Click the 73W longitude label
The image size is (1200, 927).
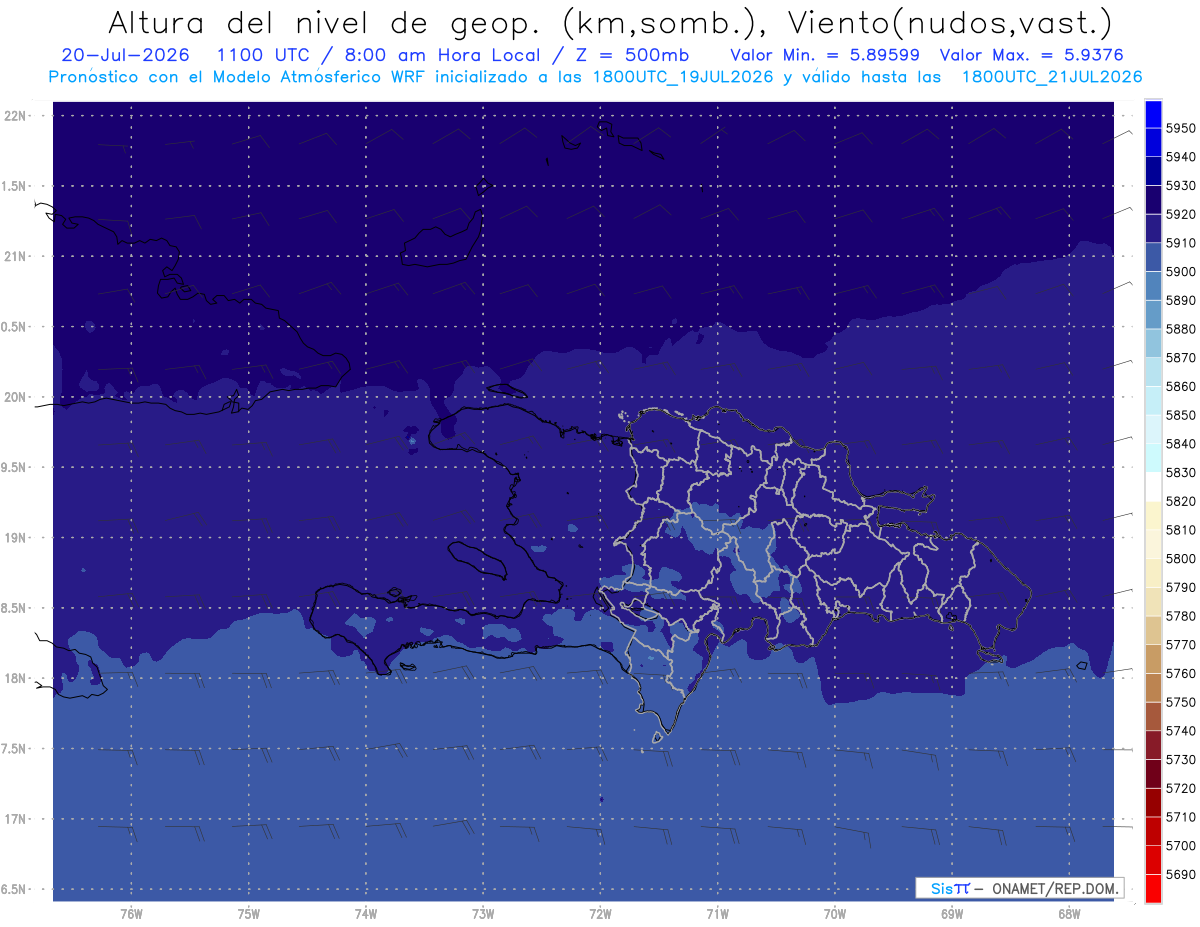point(483,914)
